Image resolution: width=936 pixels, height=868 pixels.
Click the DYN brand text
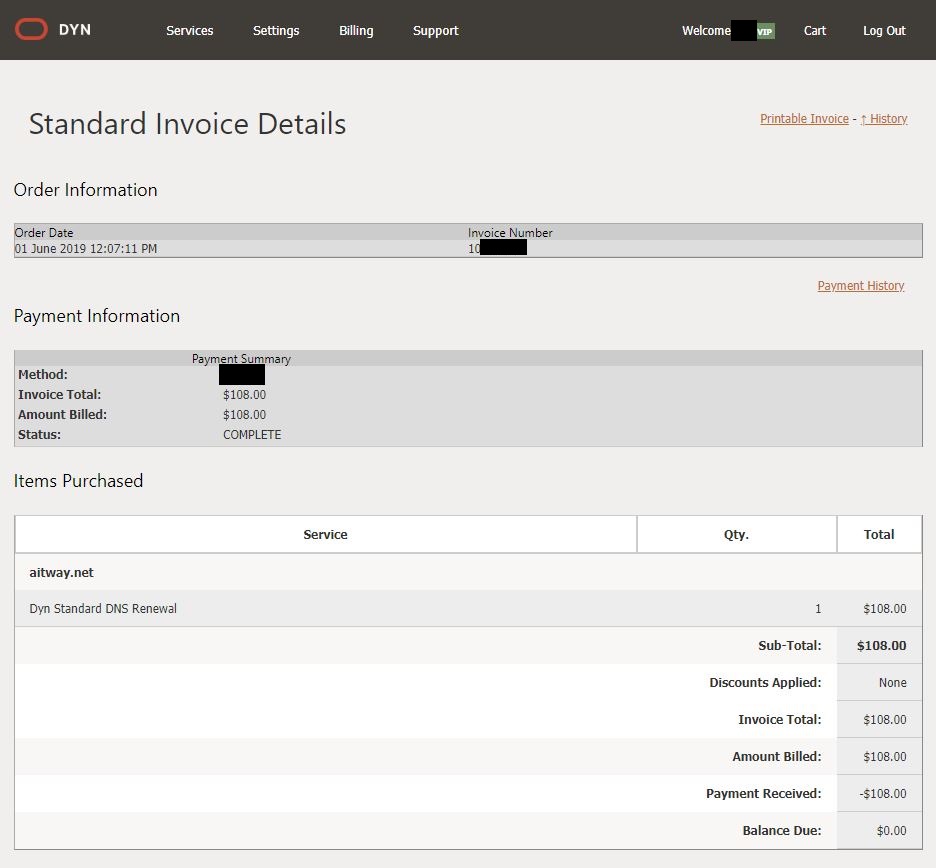point(75,30)
